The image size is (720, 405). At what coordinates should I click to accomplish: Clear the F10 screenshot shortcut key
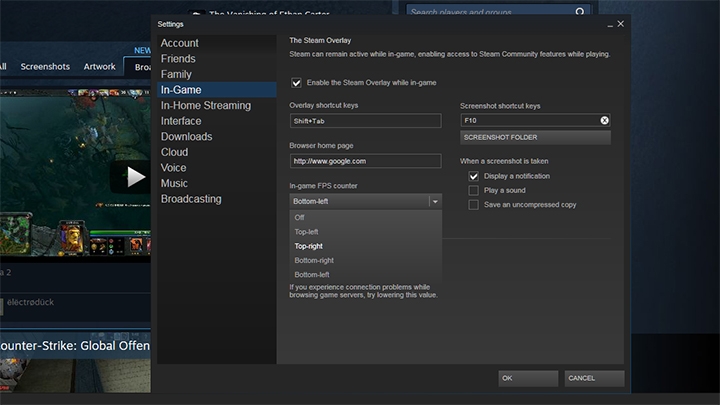point(604,120)
